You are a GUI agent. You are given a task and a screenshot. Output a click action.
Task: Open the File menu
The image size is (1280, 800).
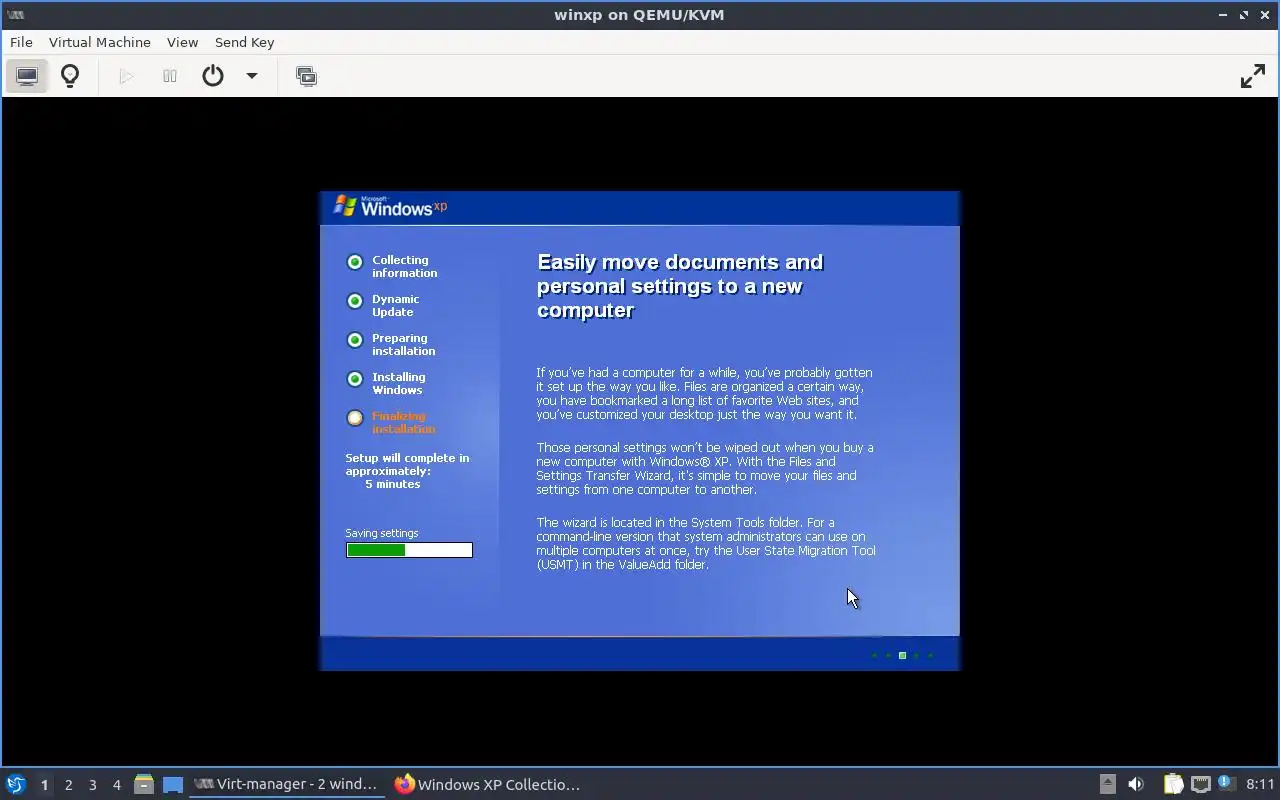click(x=21, y=42)
